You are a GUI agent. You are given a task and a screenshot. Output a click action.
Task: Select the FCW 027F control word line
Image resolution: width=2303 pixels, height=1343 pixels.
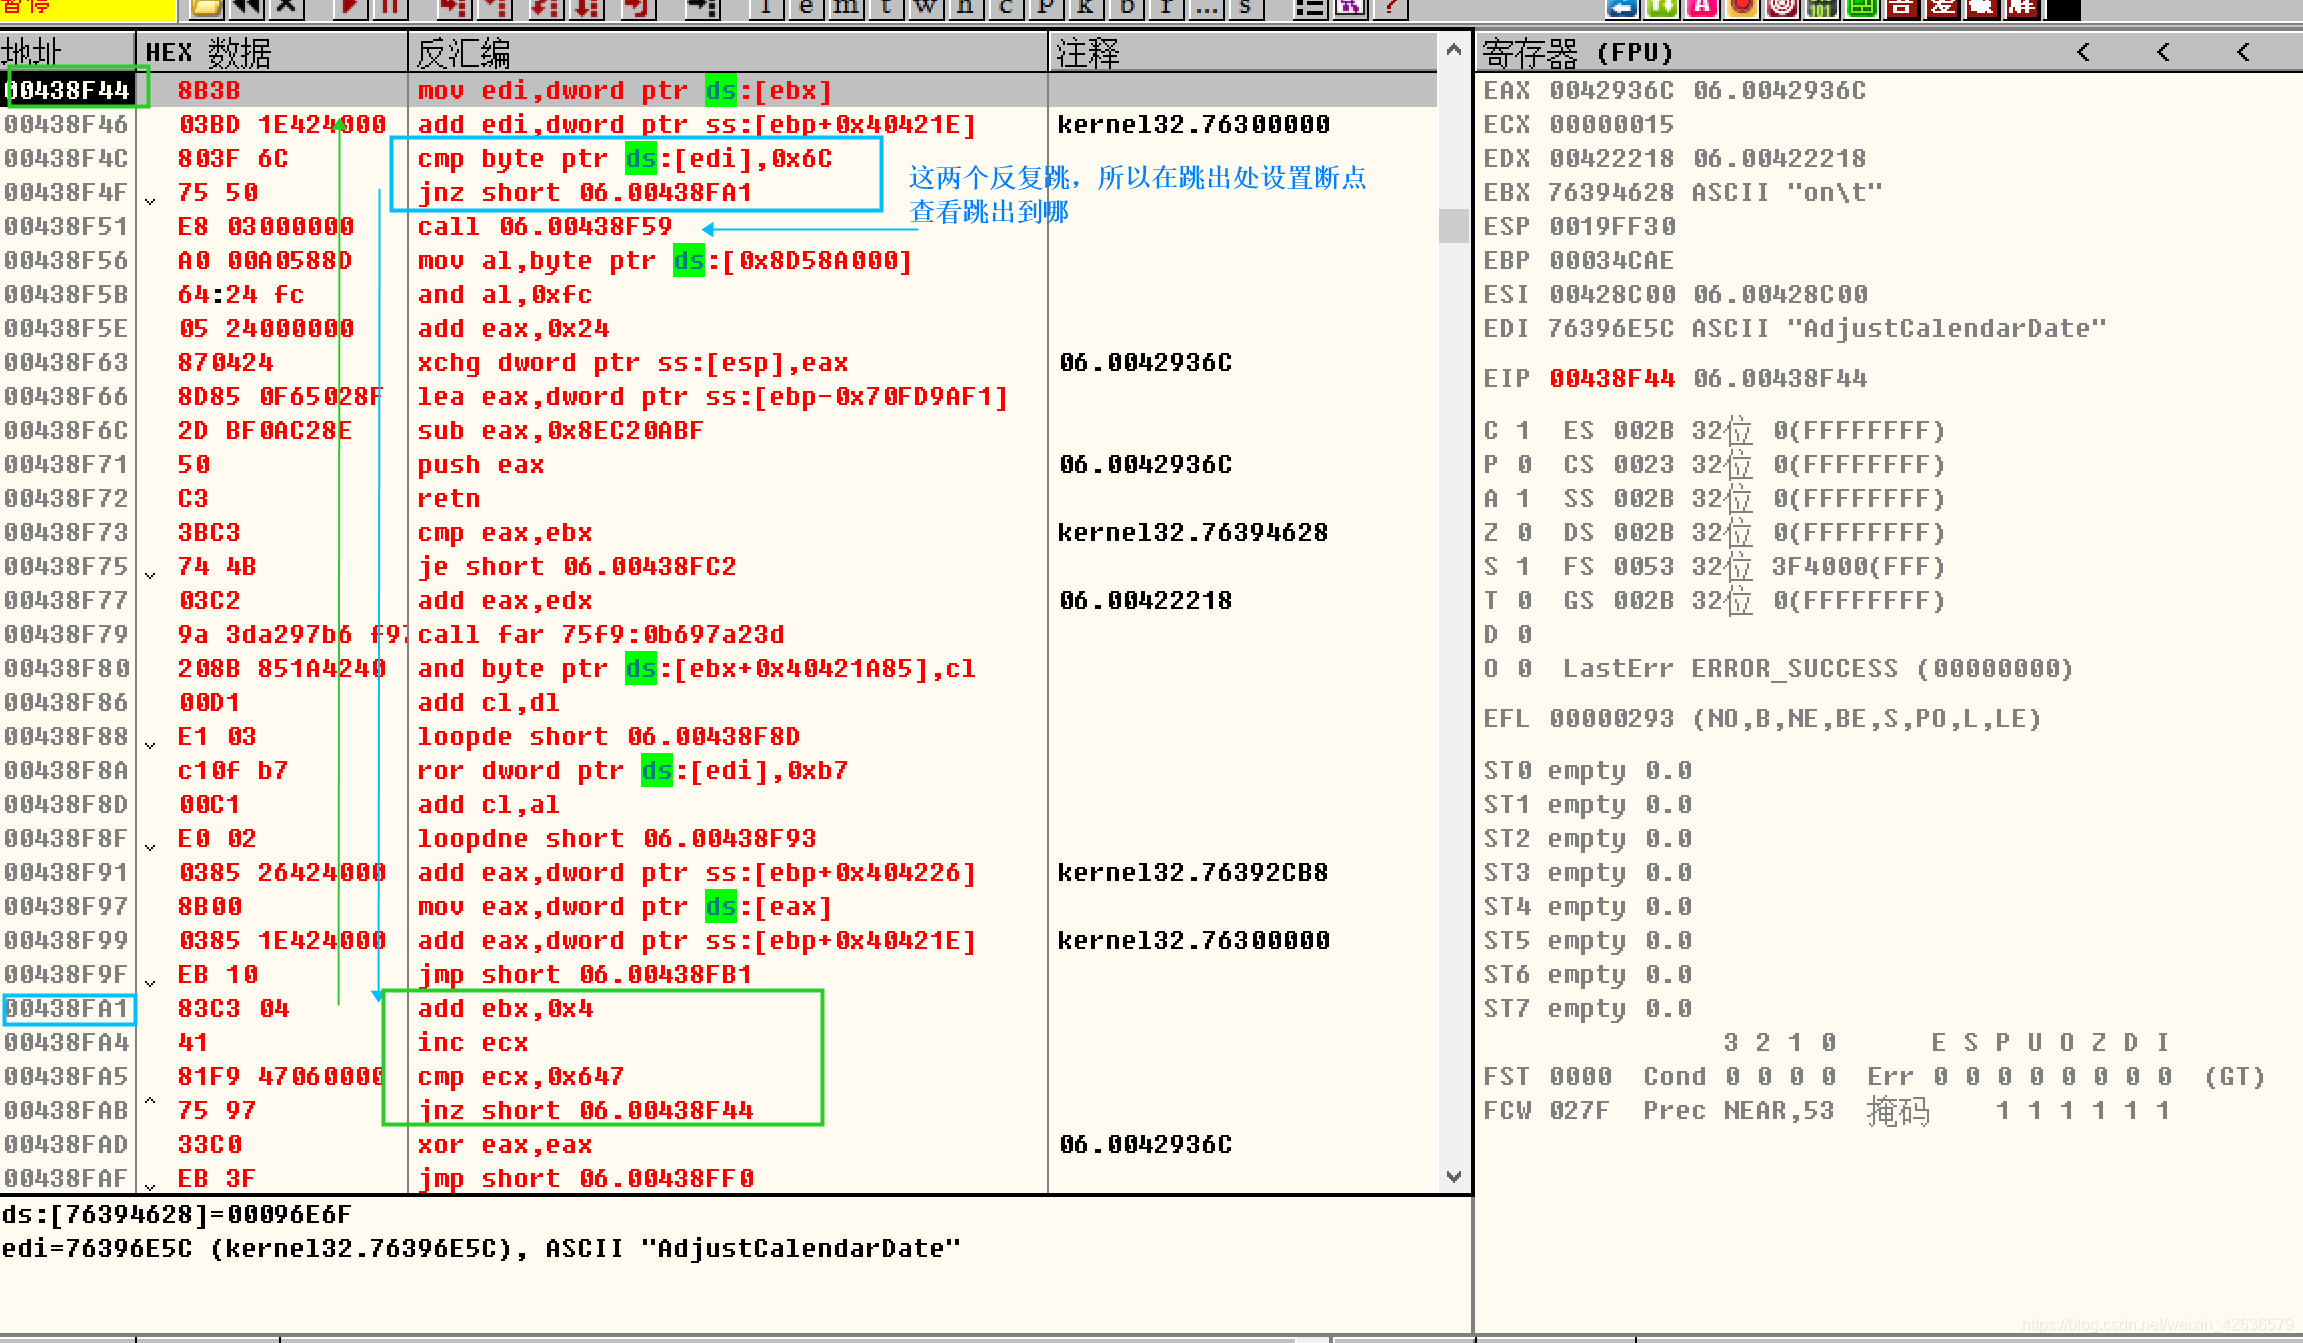point(1826,1111)
